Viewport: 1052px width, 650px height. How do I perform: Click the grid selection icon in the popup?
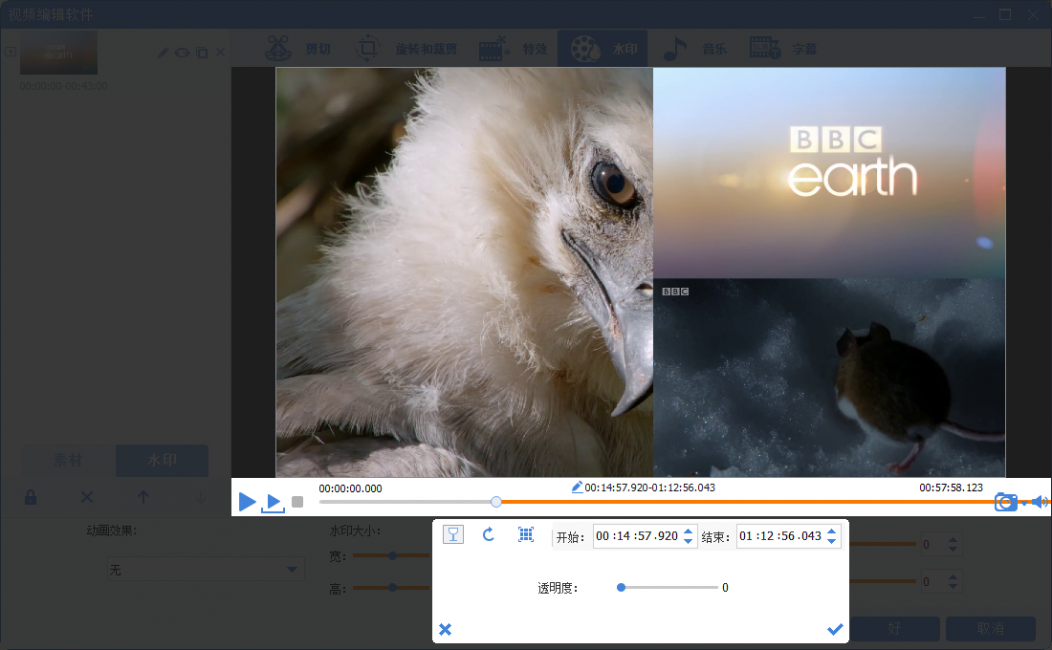click(526, 535)
